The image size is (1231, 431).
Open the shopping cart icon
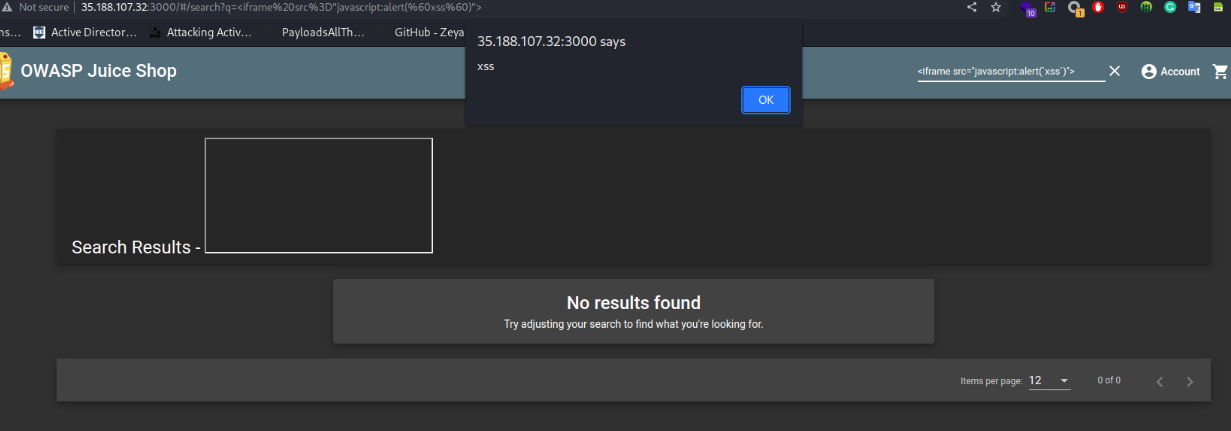1219,71
